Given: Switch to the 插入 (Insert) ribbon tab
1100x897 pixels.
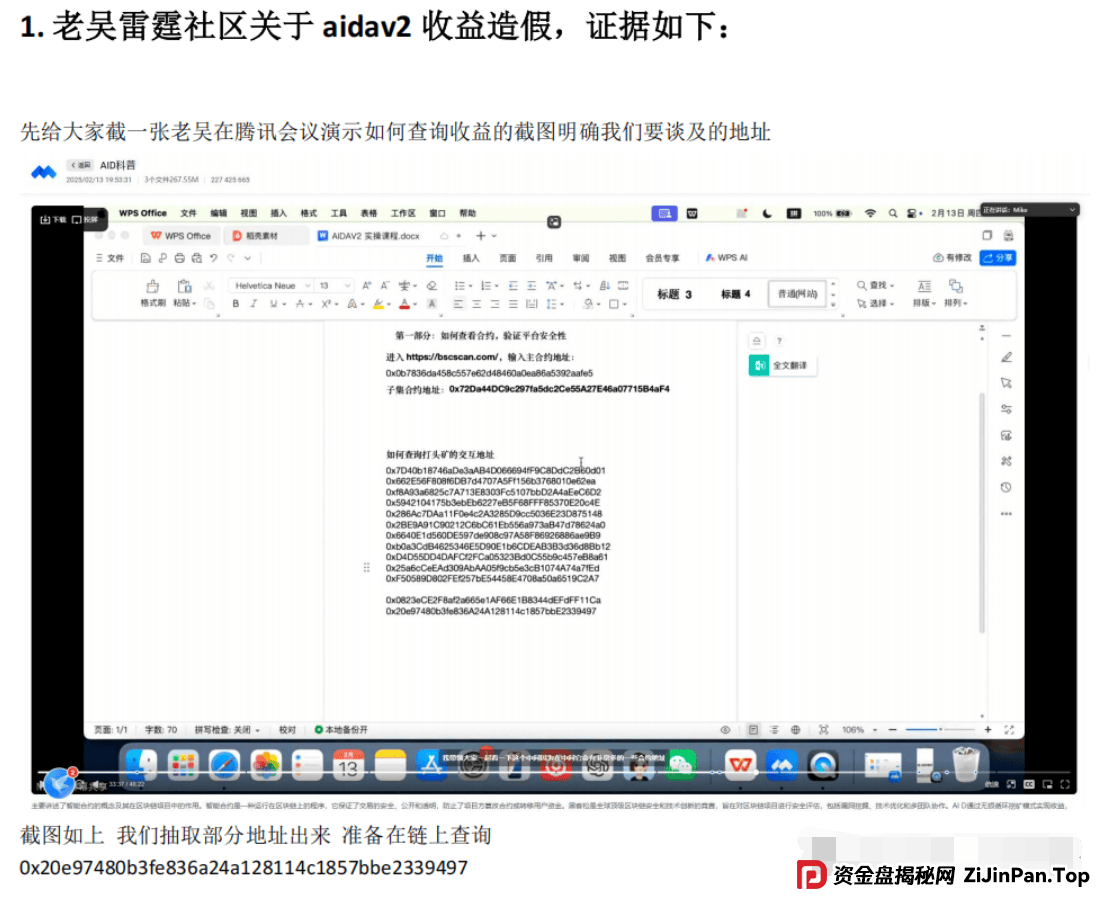Looking at the screenshot, I should (471, 257).
